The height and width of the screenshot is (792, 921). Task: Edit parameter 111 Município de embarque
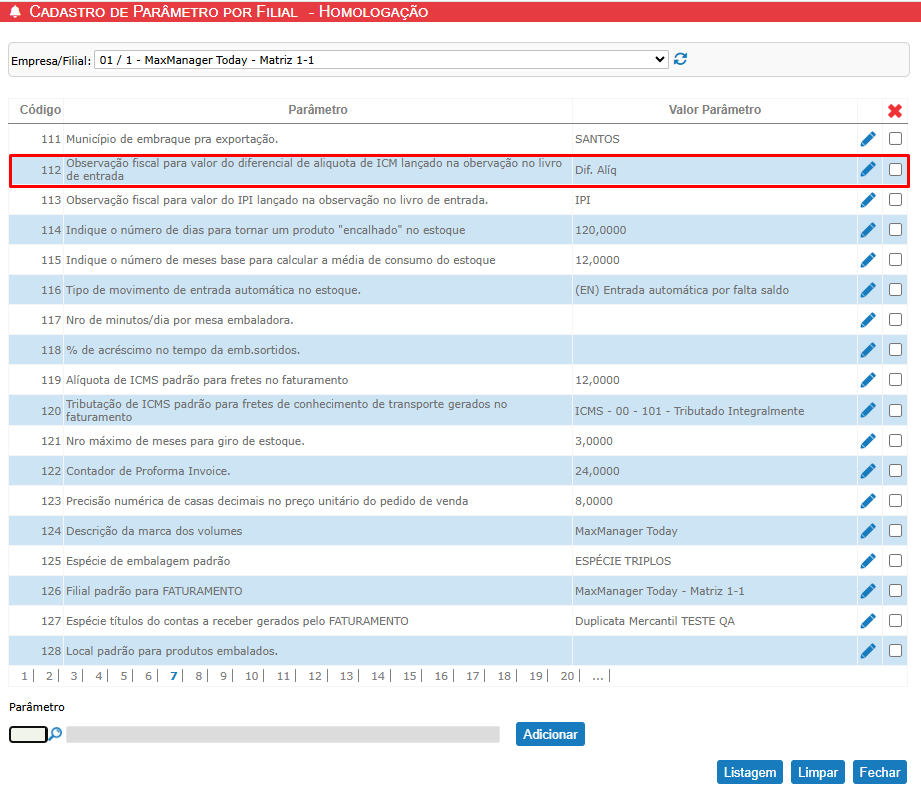click(x=868, y=139)
